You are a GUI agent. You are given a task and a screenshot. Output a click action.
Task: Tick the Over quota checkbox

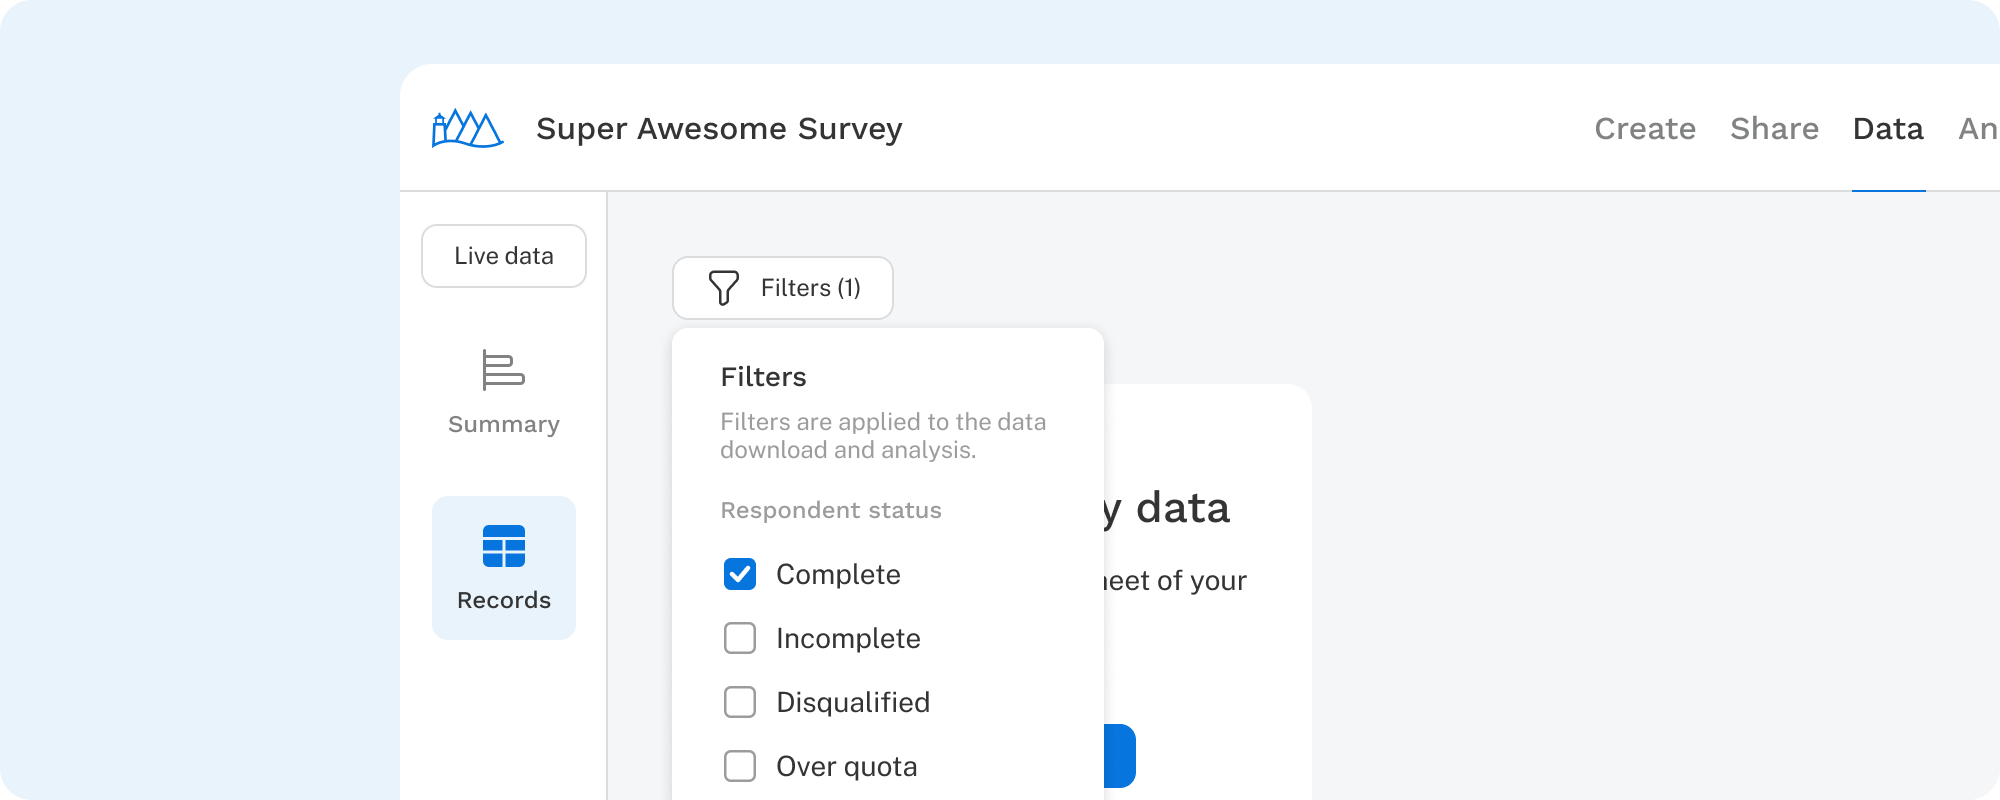(740, 766)
